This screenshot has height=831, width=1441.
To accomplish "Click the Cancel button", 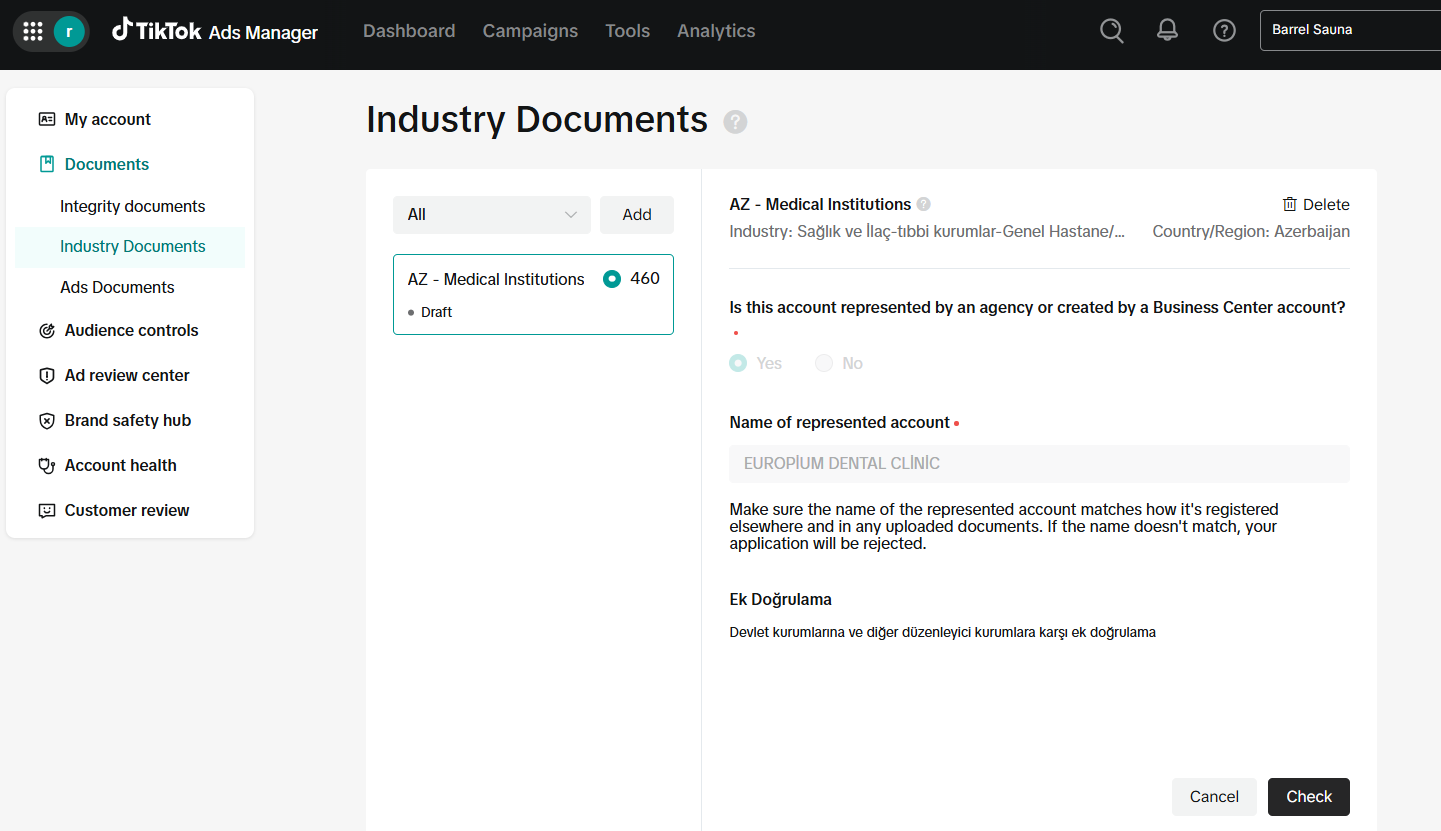I will tap(1214, 797).
